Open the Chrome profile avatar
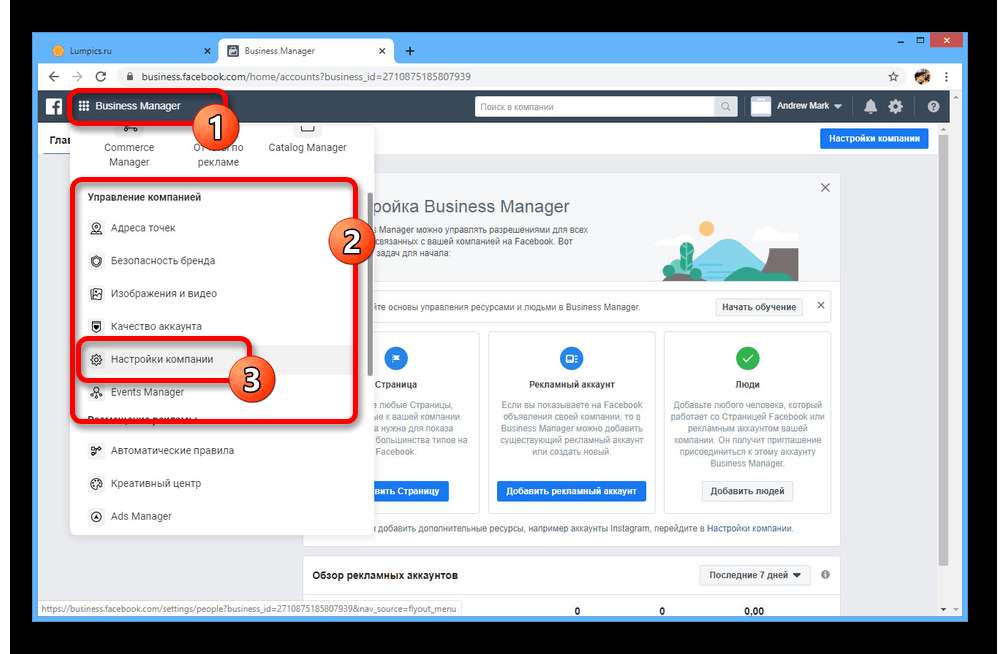Screen dimensions: 1000x654 click(x=922, y=77)
